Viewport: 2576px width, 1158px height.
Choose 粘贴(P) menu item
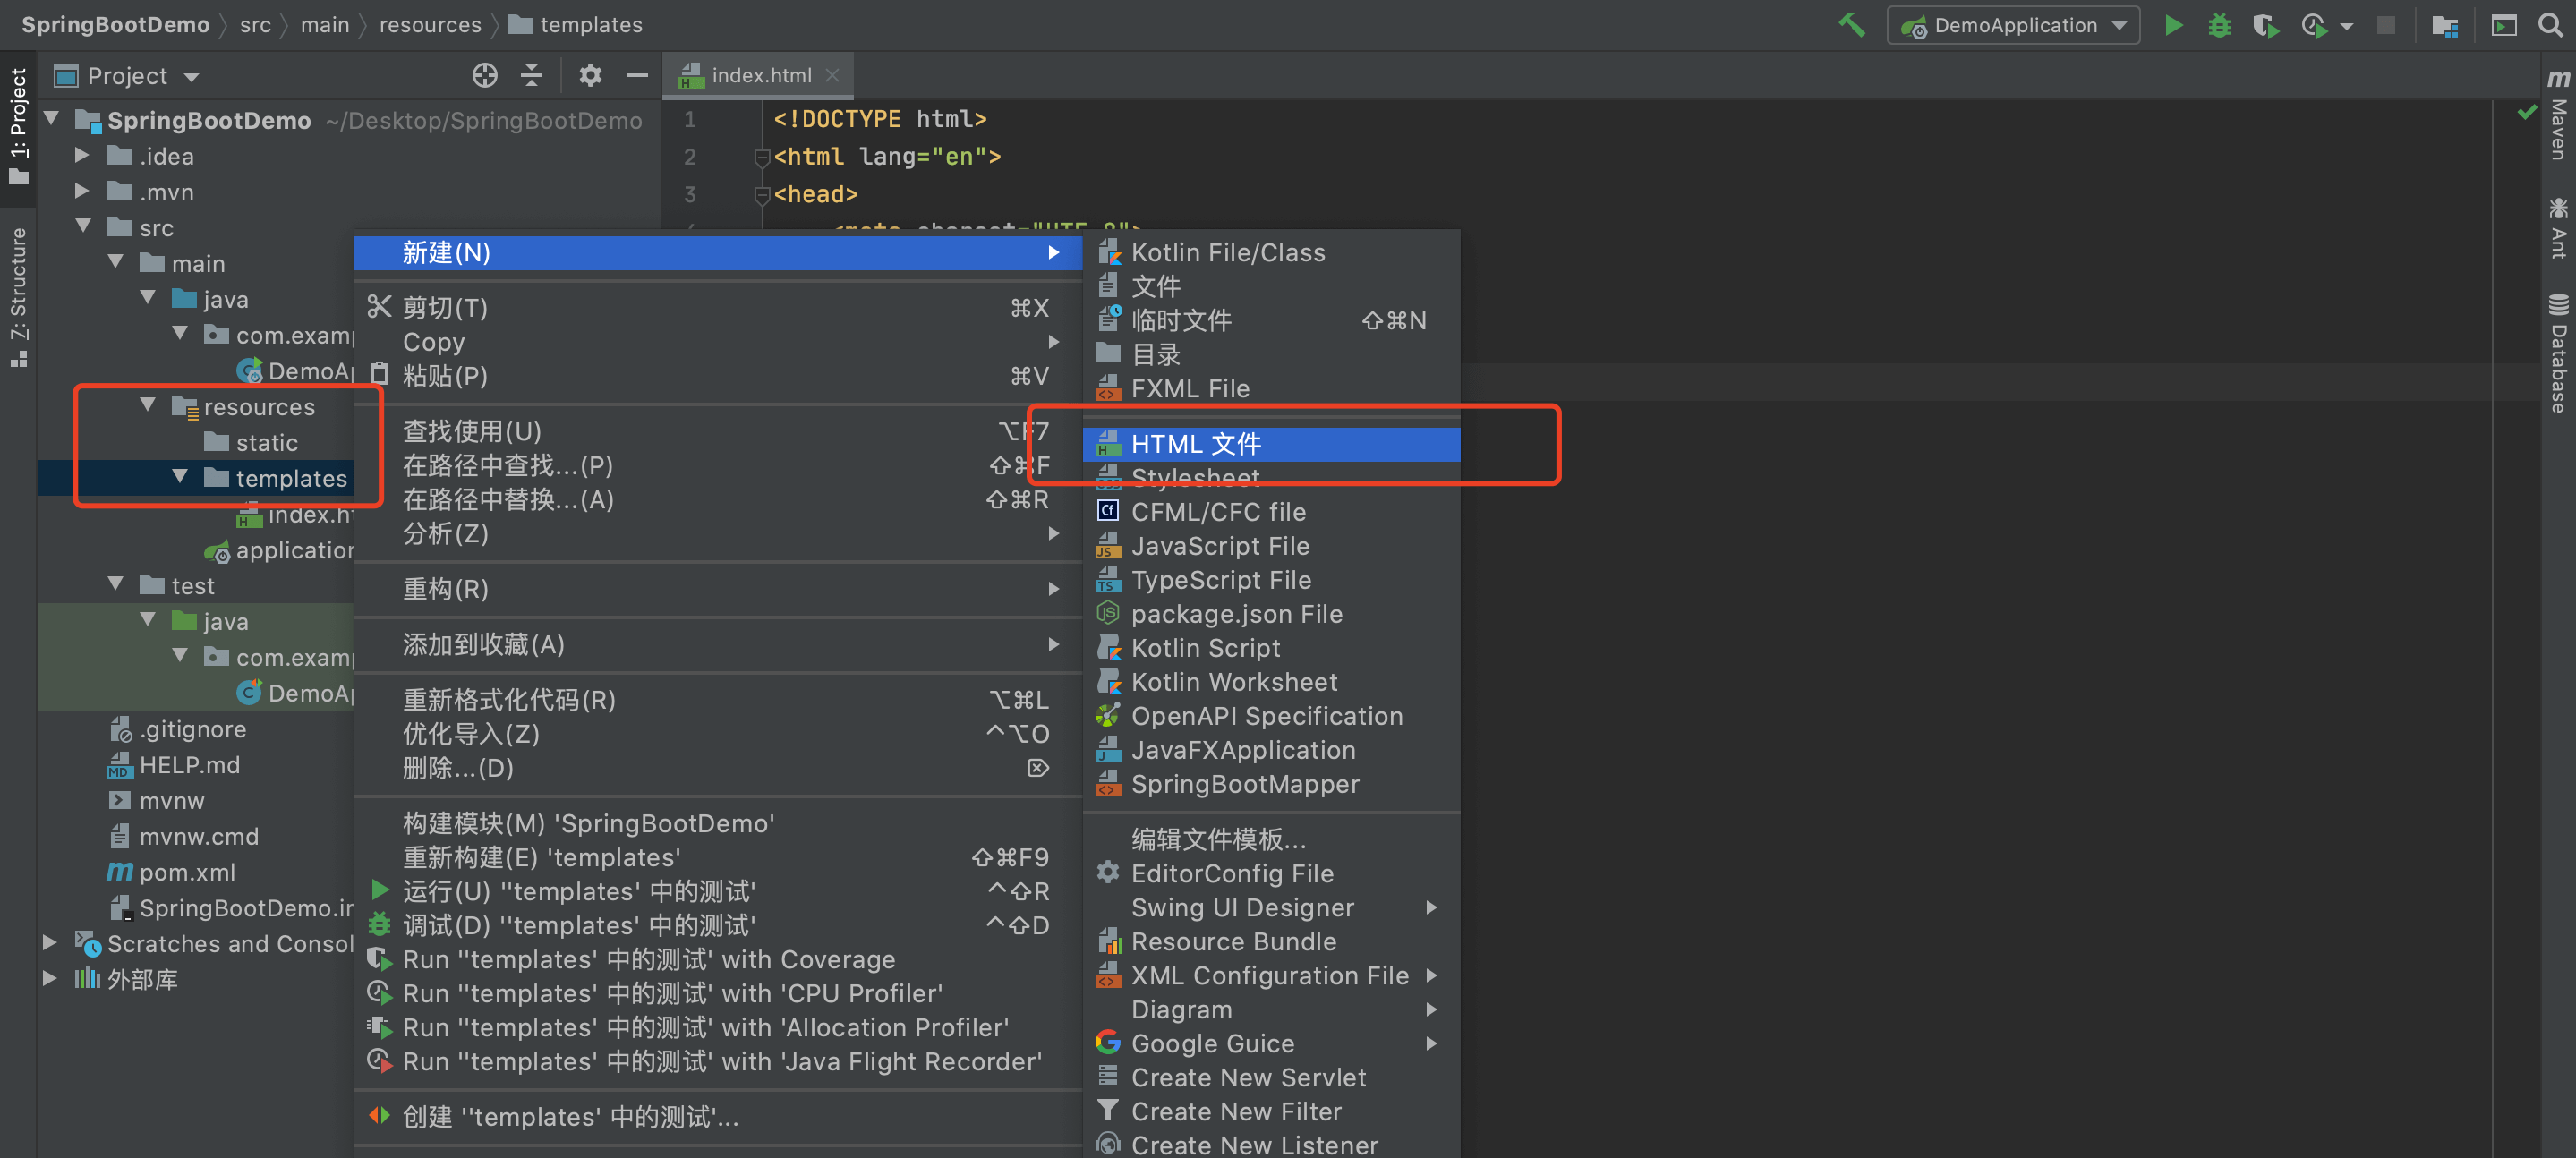pos(718,375)
